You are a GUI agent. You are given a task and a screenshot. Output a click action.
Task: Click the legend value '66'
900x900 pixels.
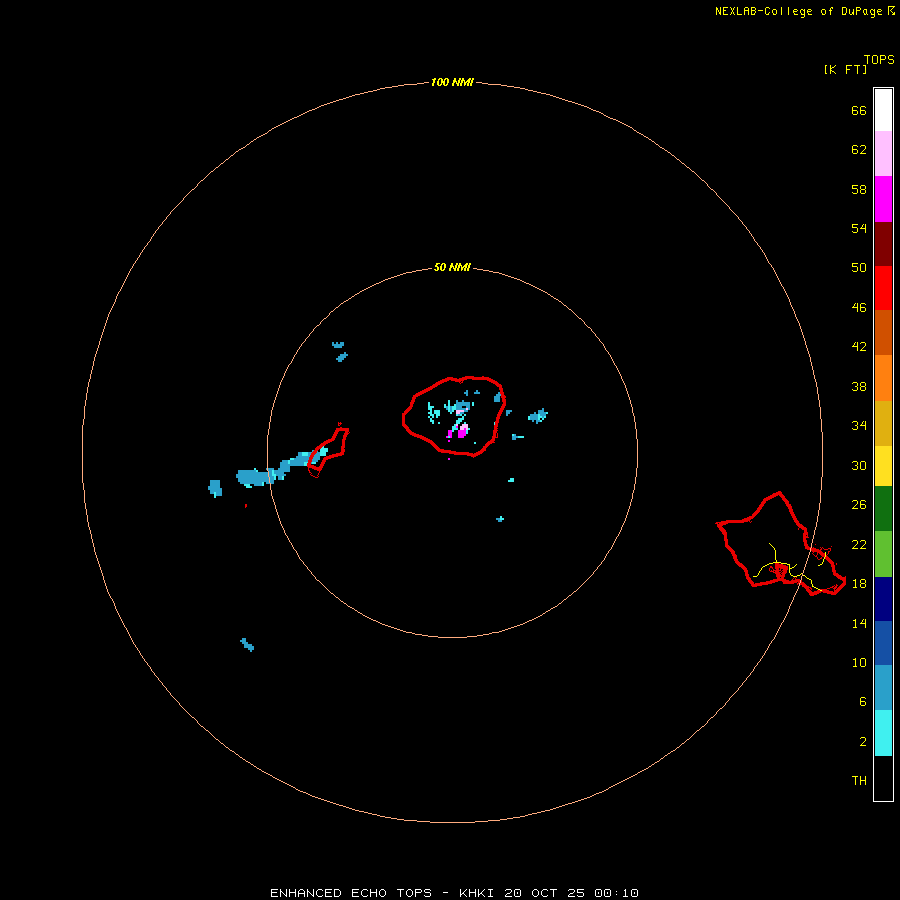tap(859, 110)
